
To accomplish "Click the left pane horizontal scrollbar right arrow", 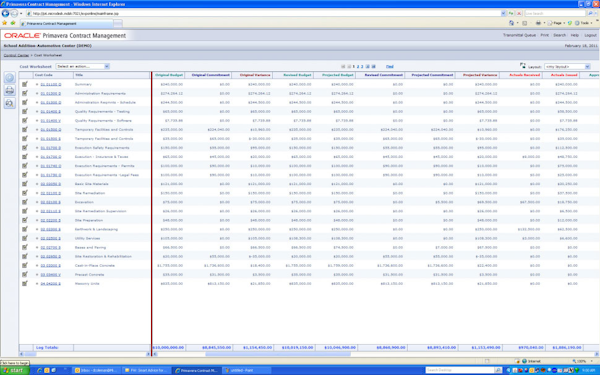I will (148, 354).
